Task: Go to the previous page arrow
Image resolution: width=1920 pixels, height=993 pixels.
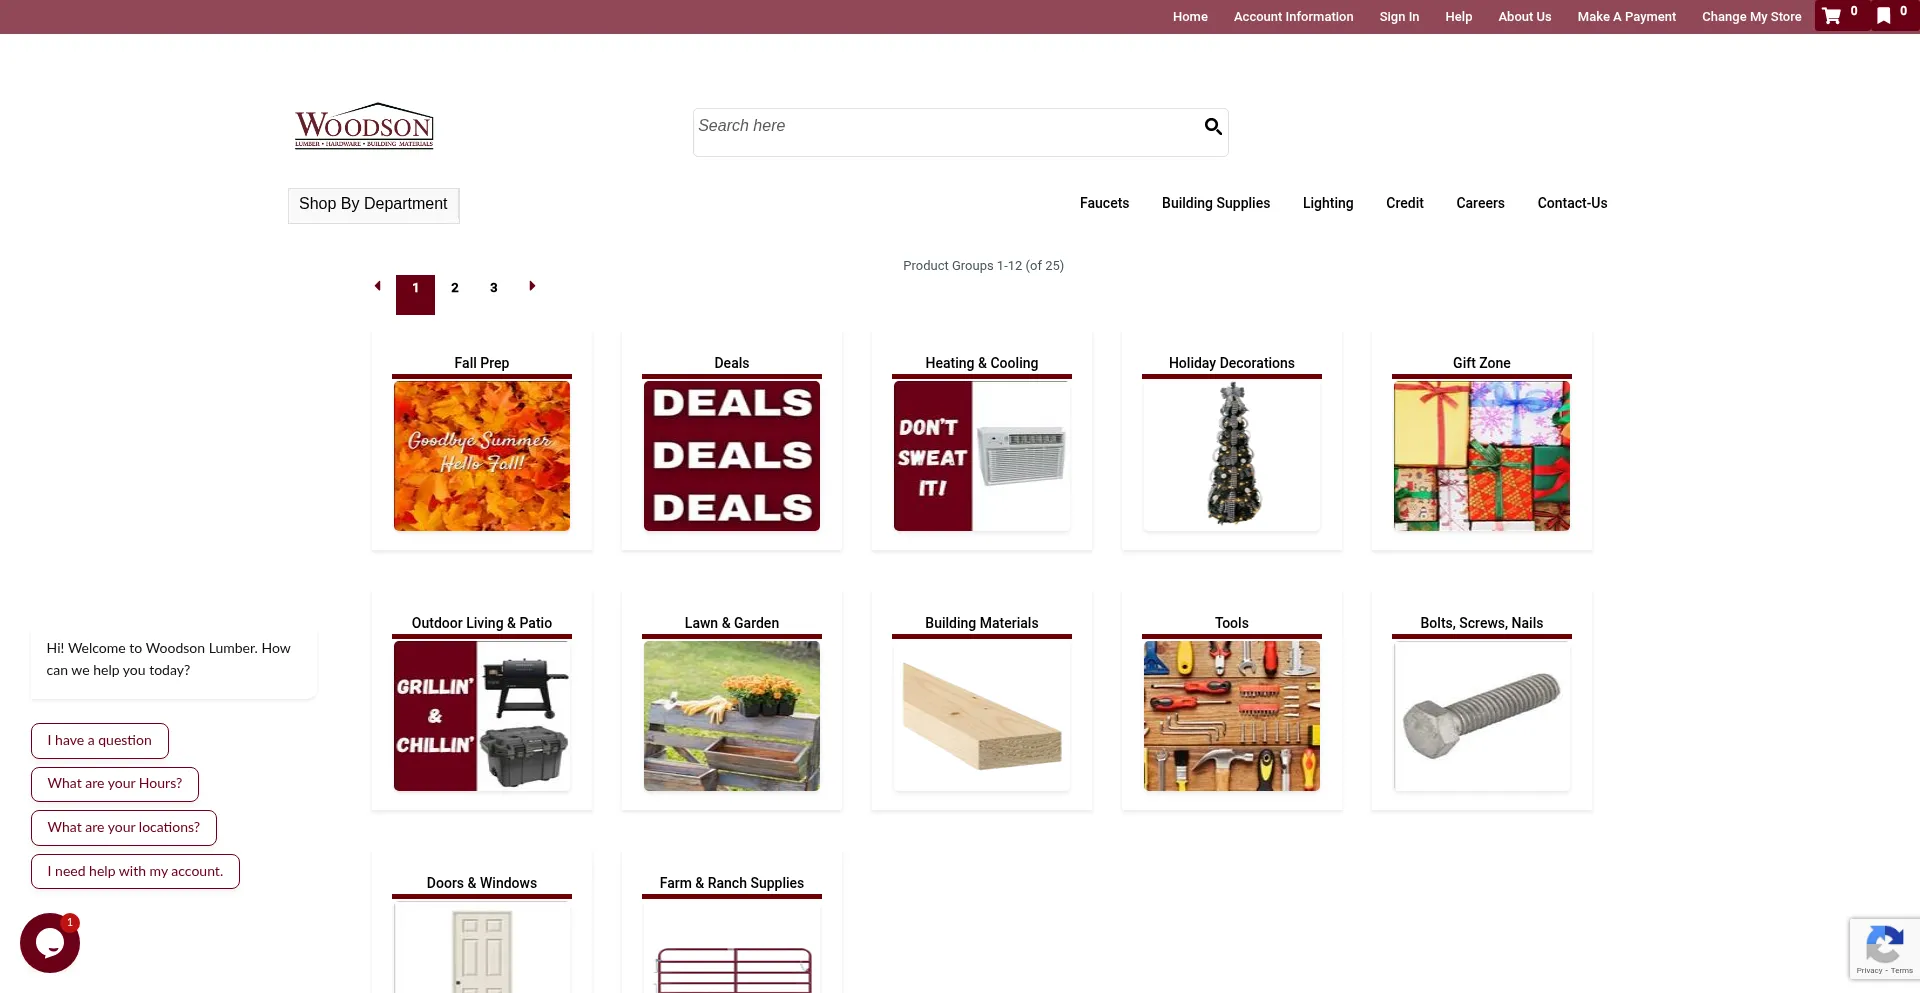Action: (378, 286)
